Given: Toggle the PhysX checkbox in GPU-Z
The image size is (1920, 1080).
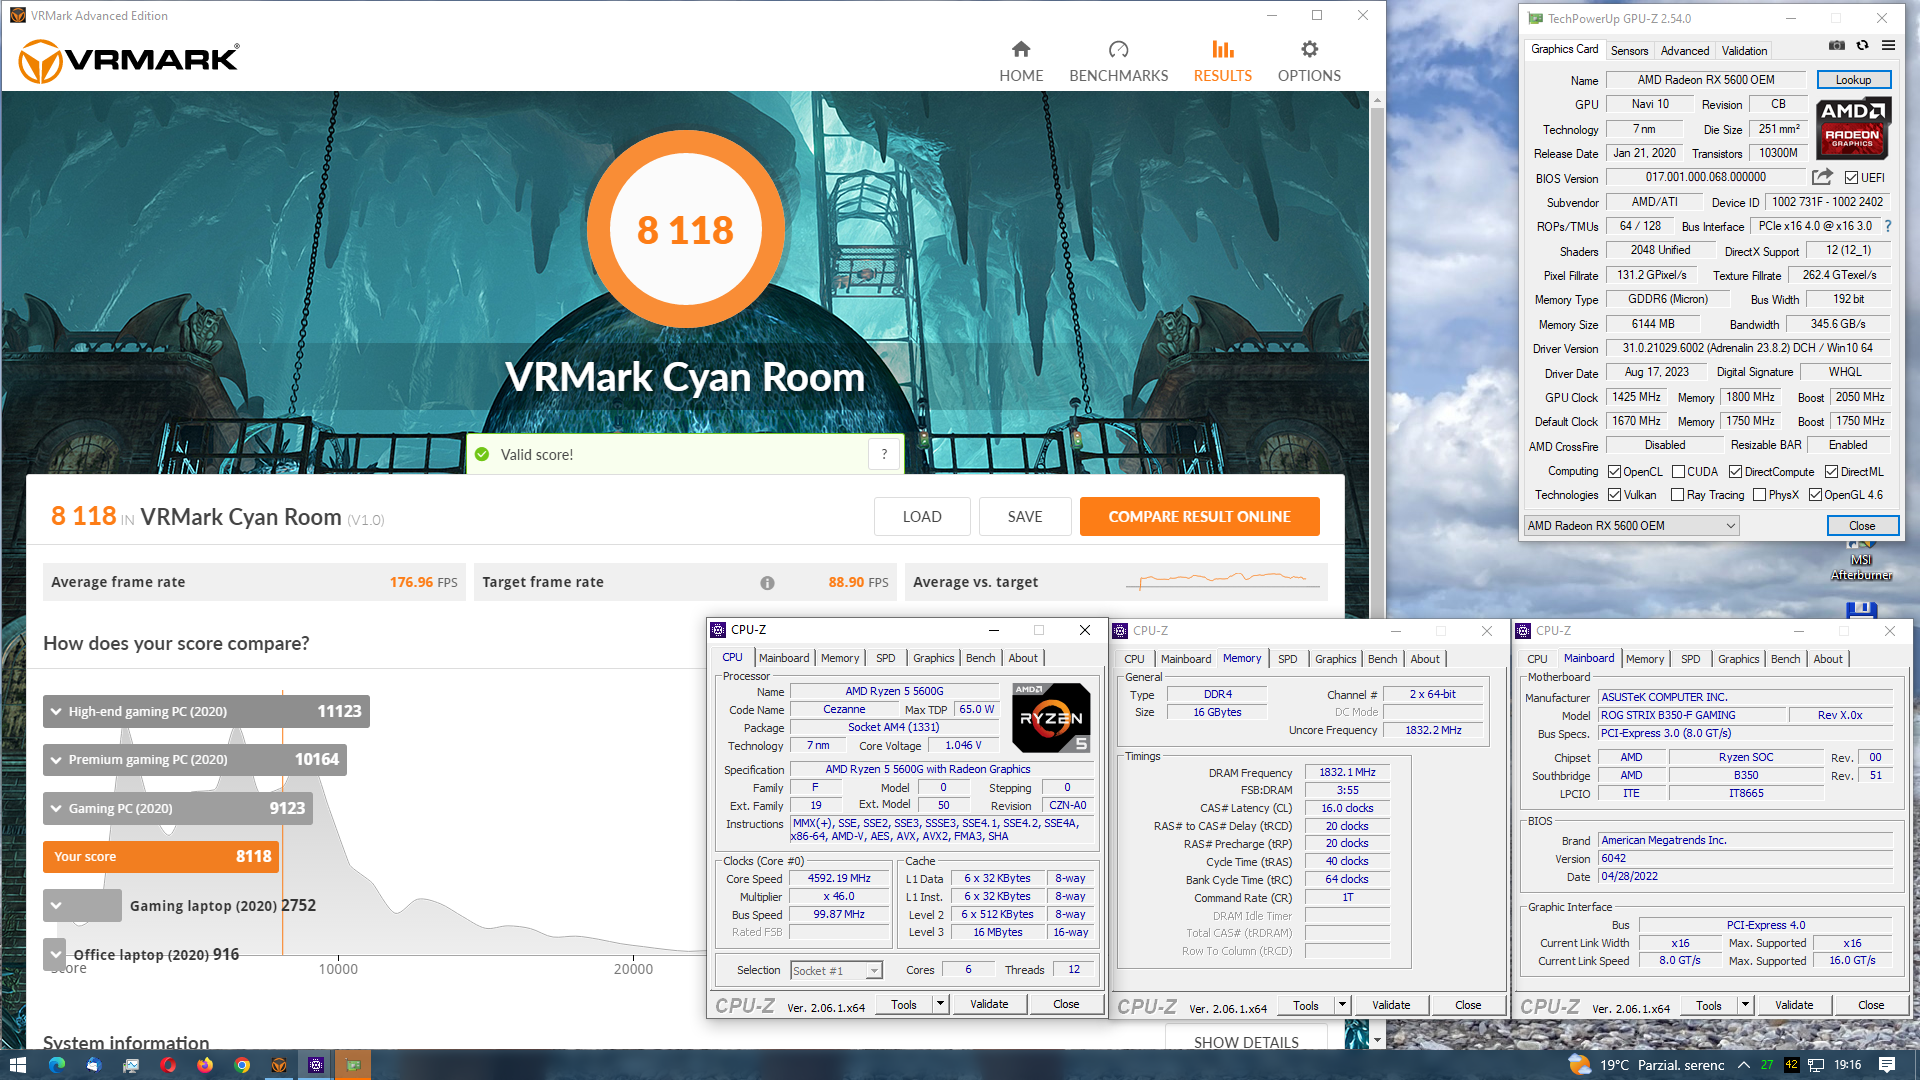Looking at the screenshot, I should coord(1759,495).
